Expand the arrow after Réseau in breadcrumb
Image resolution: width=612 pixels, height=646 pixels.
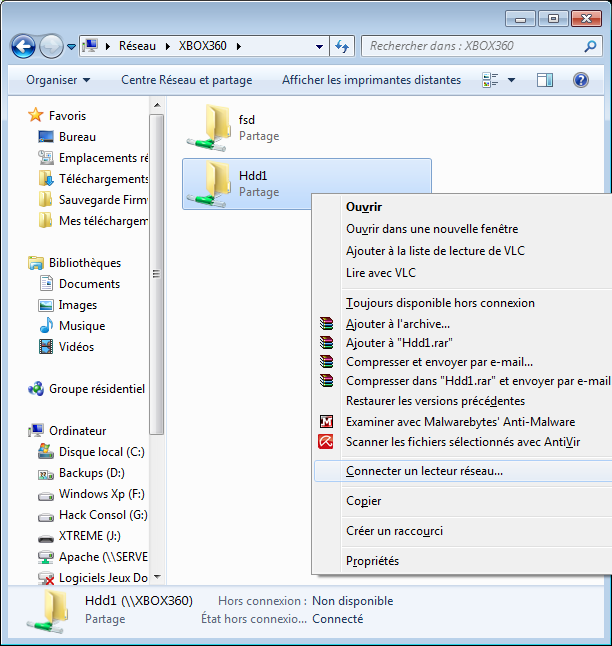168,46
